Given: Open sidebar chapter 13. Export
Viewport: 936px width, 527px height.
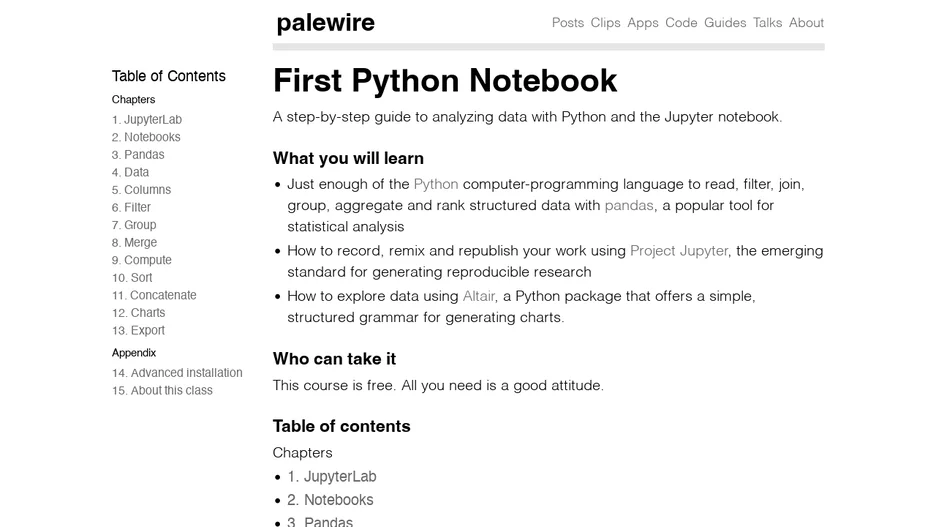Looking at the screenshot, I should [x=138, y=331].
